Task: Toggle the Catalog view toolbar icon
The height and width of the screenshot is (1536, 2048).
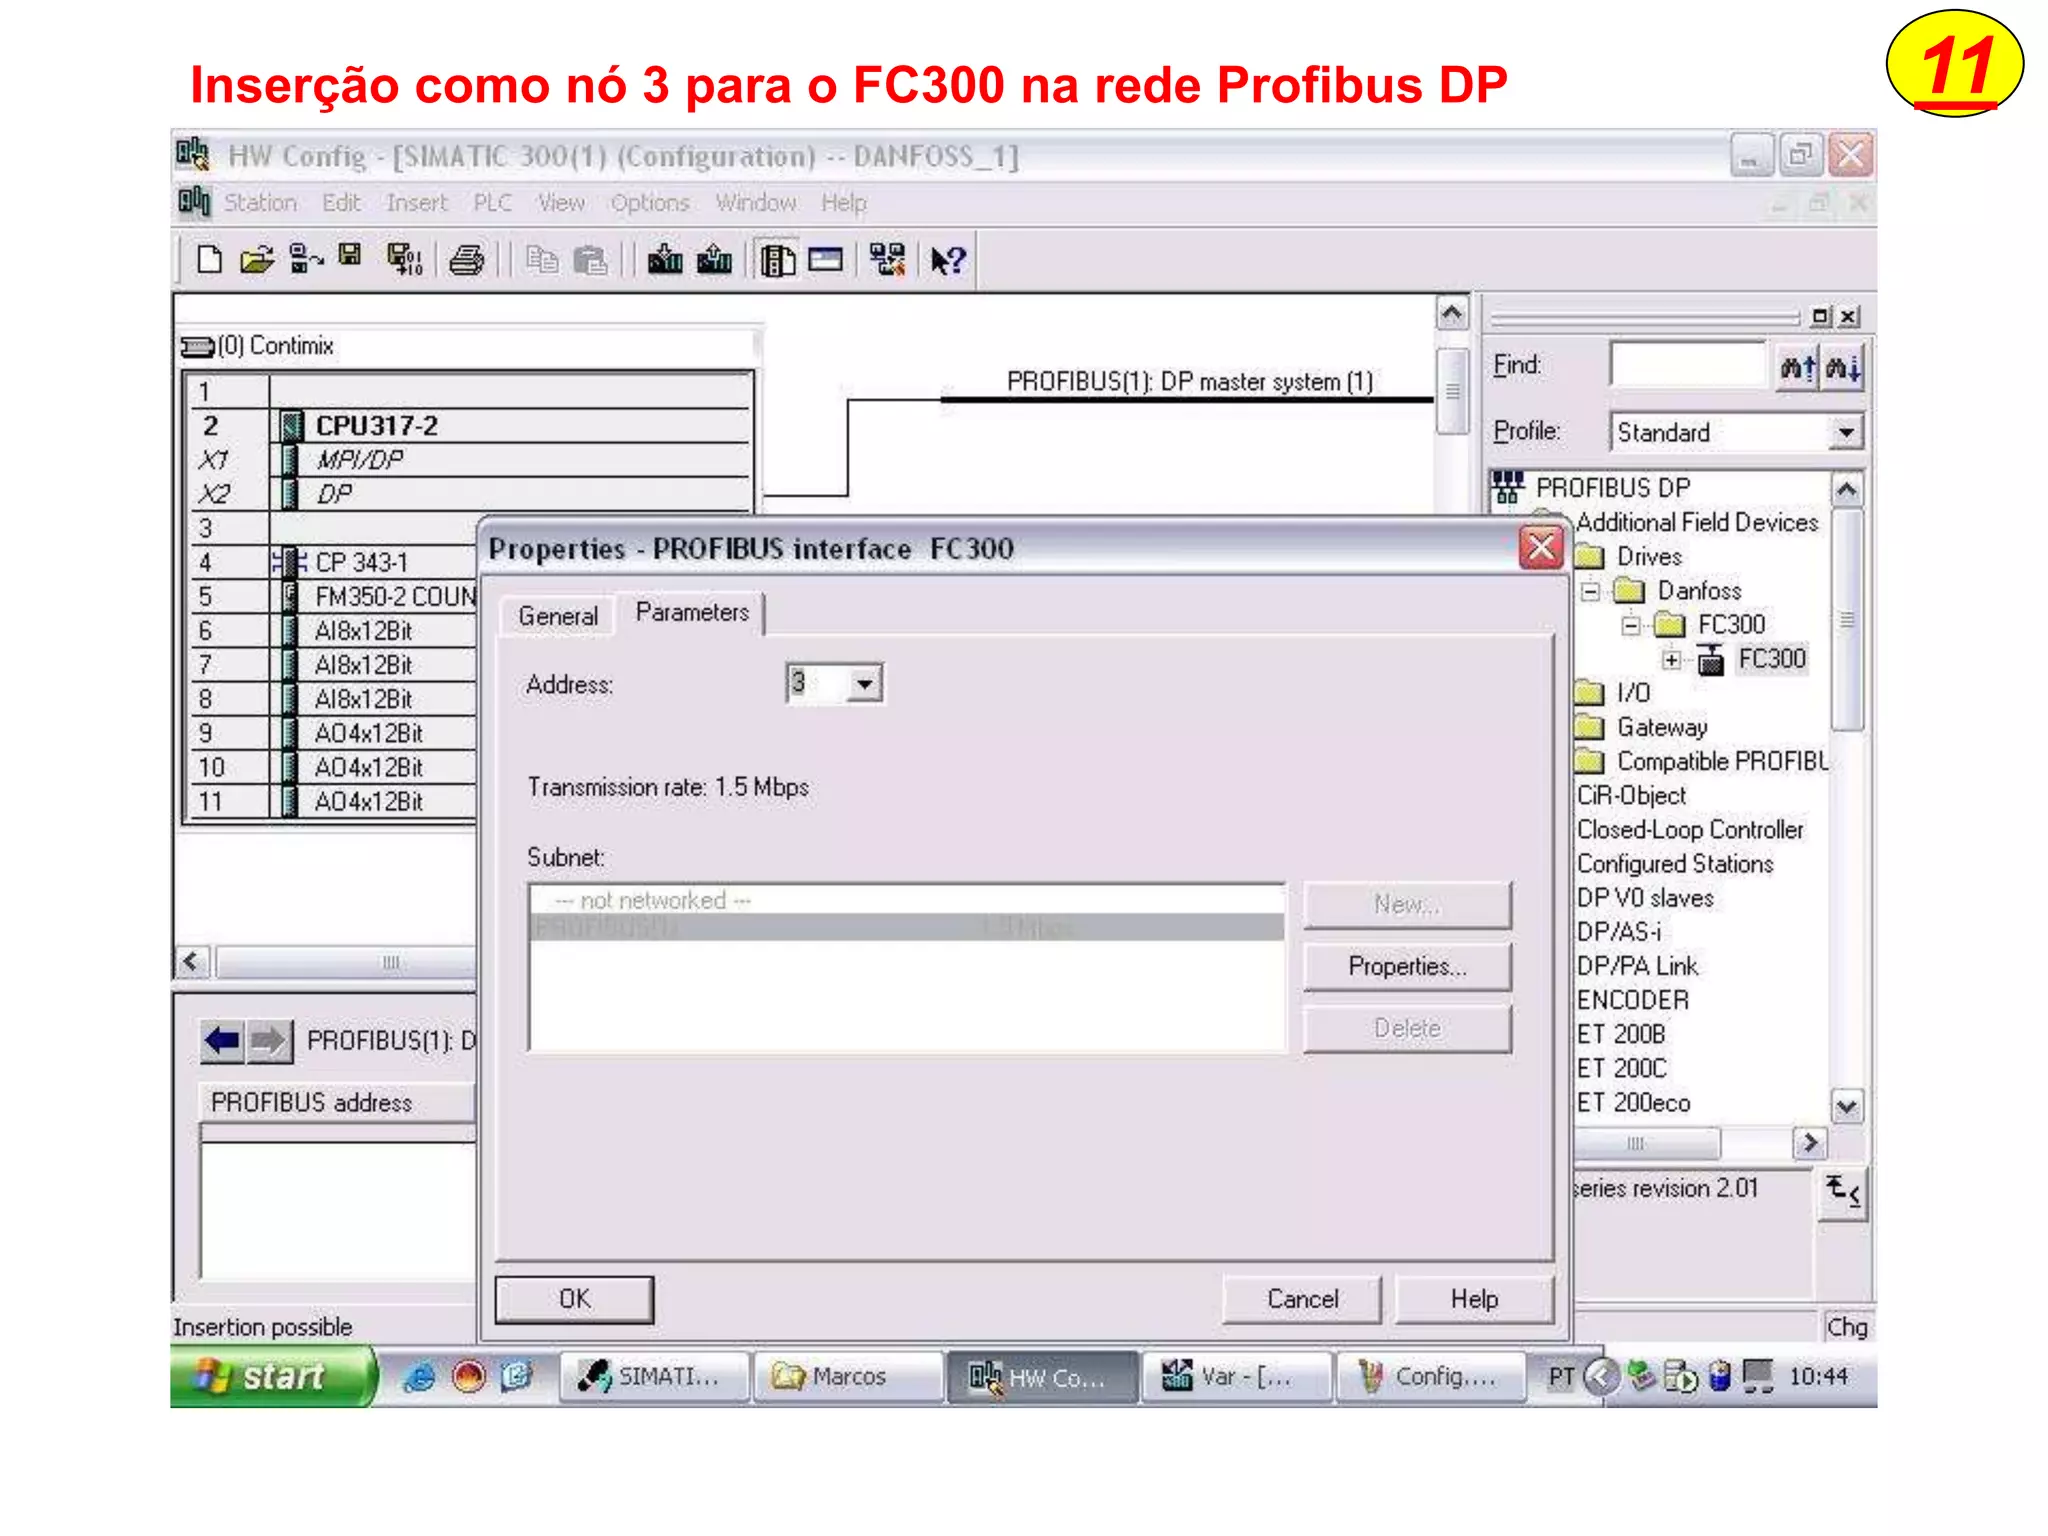Action: point(777,260)
